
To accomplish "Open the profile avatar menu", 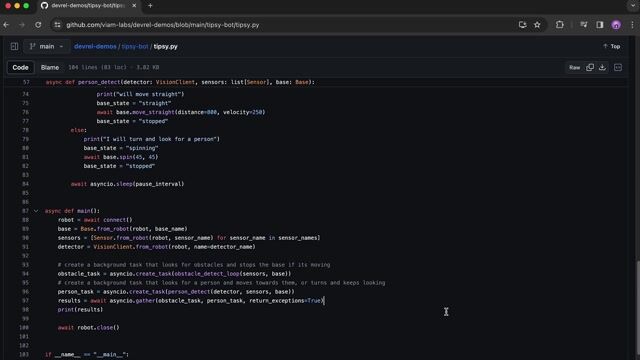I will [616, 25].
